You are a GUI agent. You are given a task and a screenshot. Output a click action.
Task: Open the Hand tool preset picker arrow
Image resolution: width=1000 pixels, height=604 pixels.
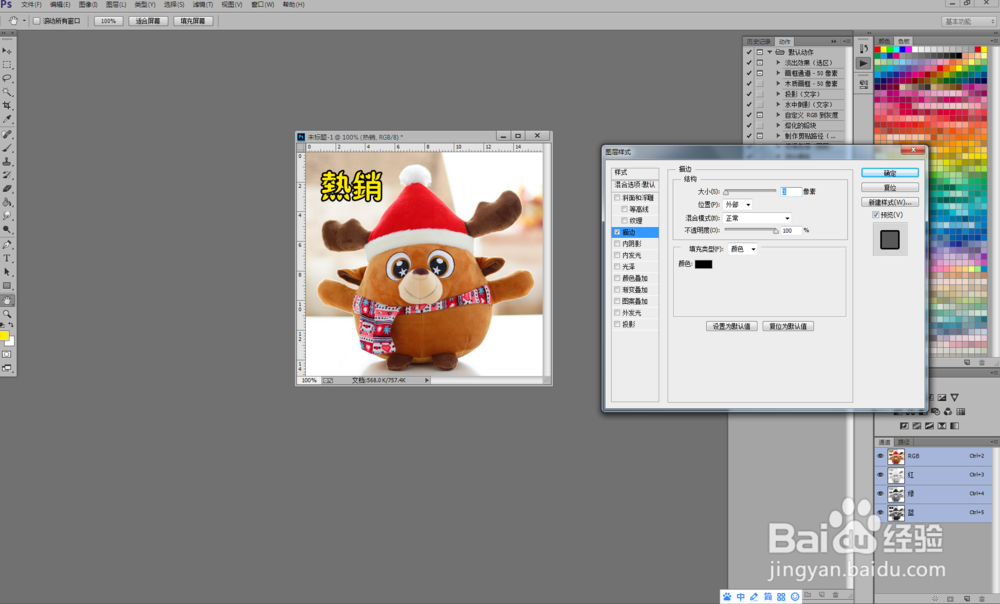[24, 21]
